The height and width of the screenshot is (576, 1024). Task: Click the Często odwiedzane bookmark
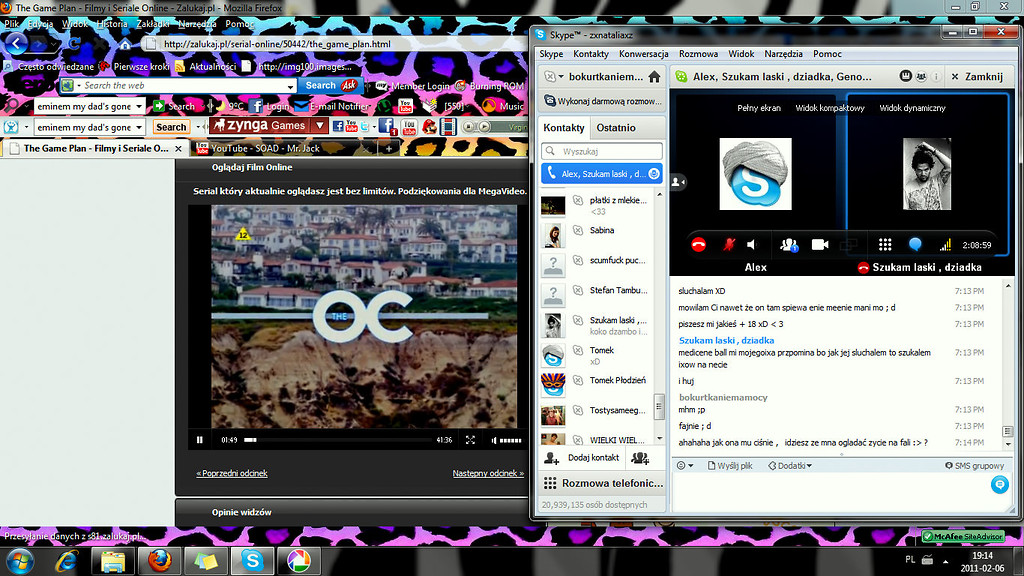48,67
